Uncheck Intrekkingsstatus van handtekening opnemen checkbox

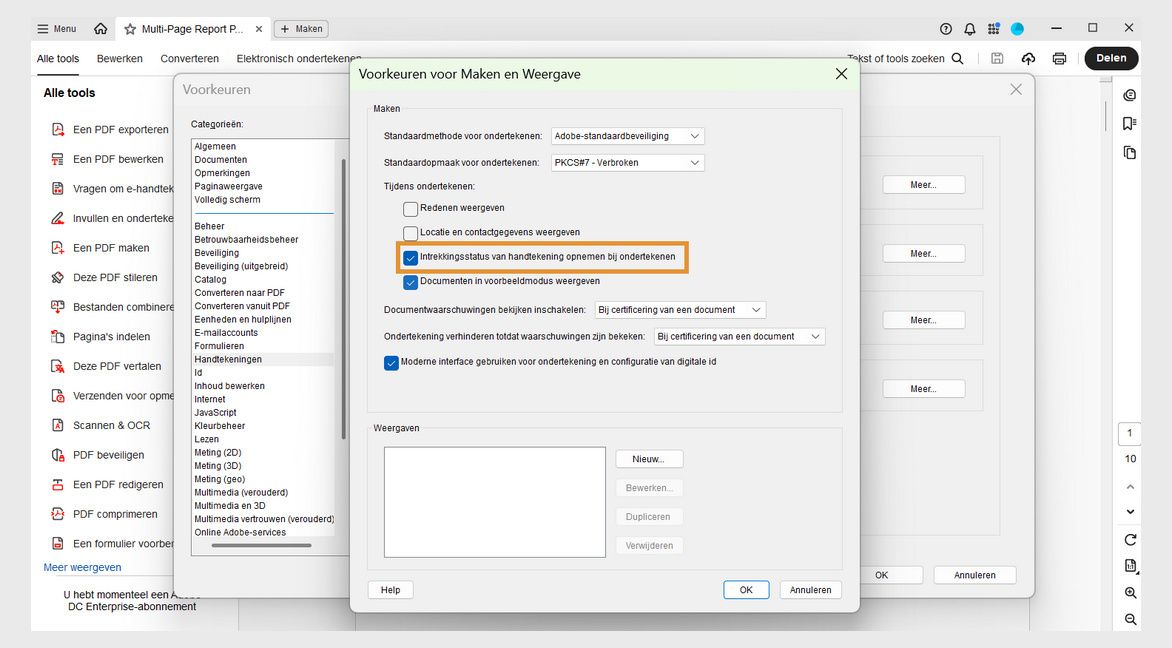410,257
